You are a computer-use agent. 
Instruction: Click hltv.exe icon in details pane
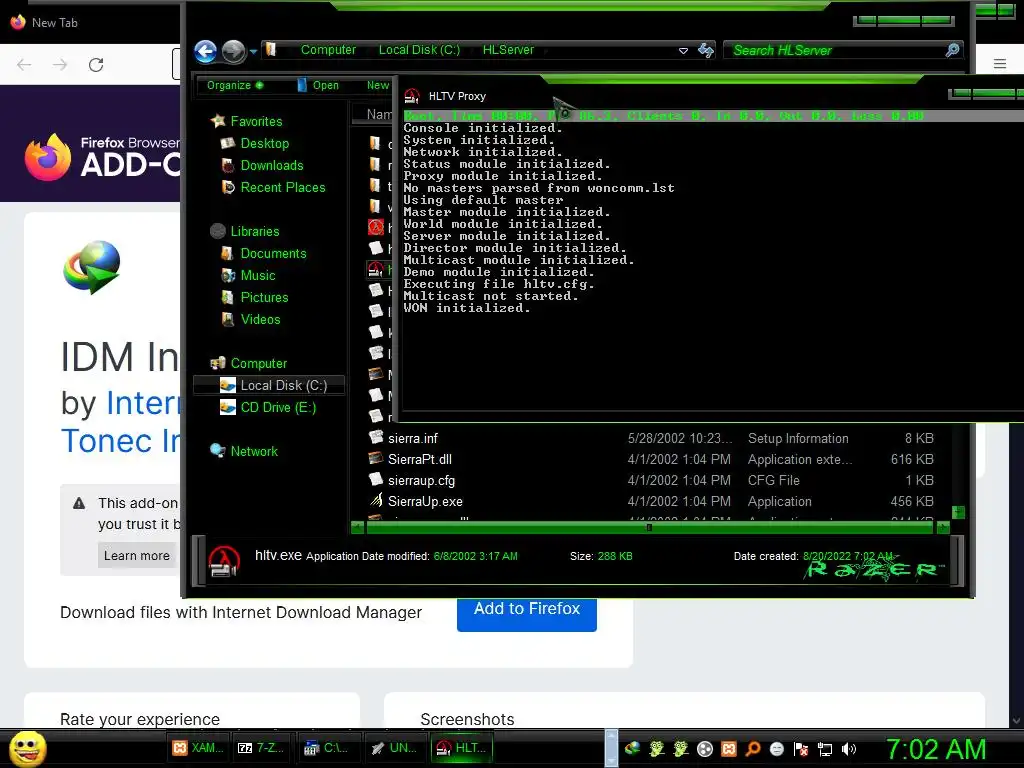tap(223, 562)
